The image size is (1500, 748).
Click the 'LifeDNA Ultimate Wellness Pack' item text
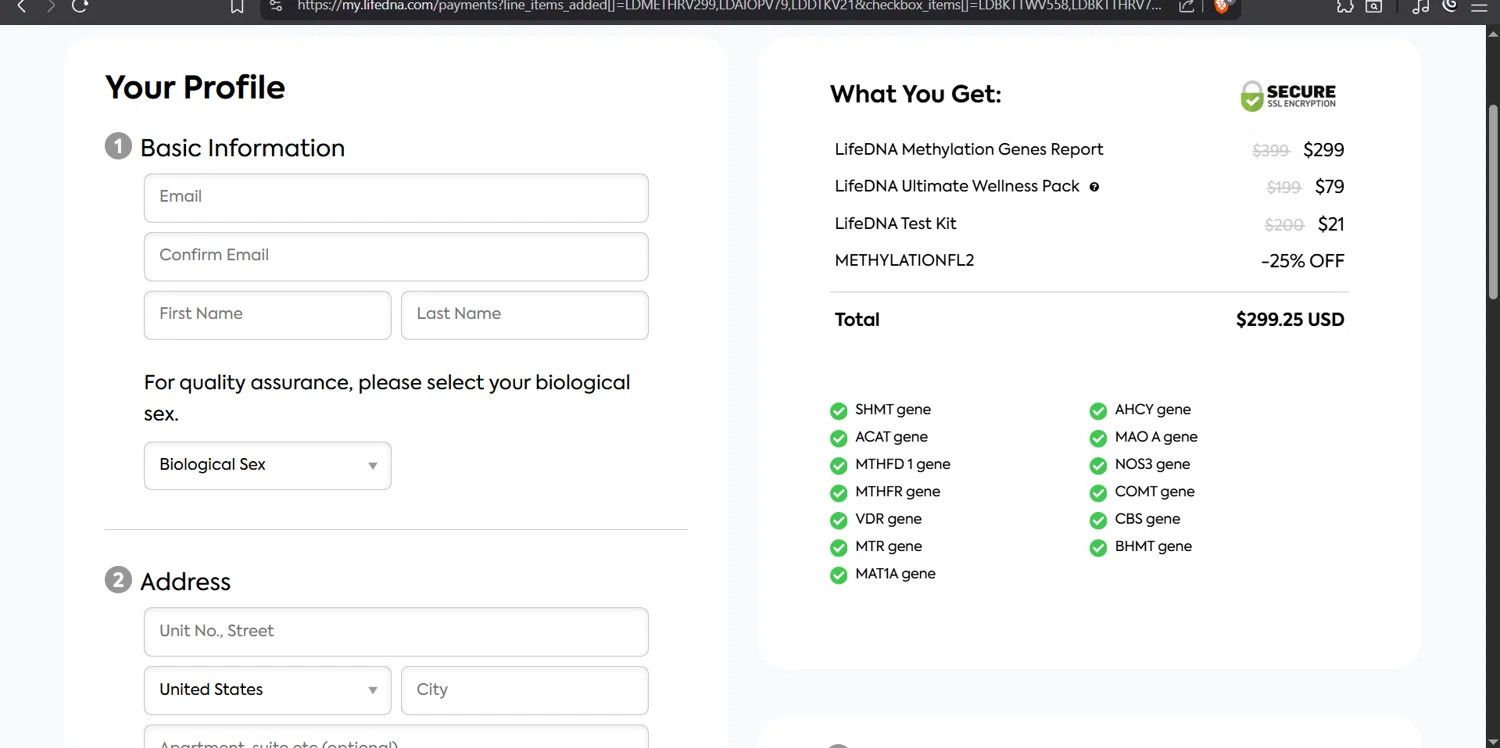(957, 187)
